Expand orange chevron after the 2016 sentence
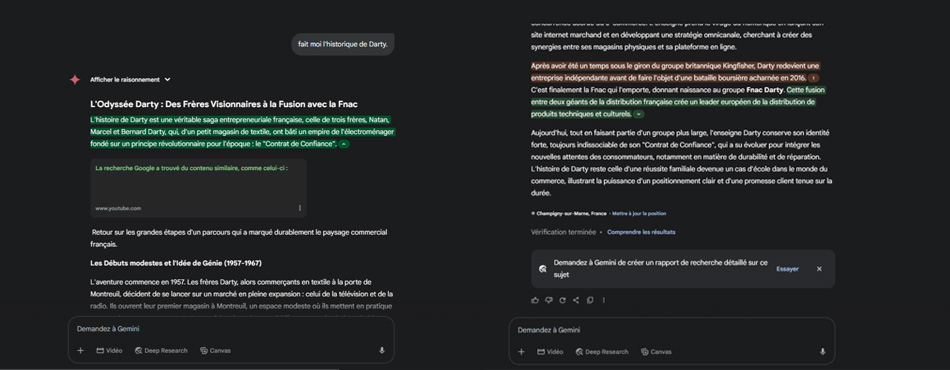Screen dimensions: 950x370 click(x=813, y=78)
